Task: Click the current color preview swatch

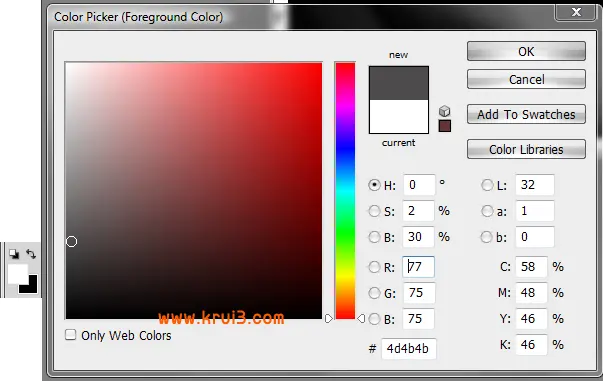Action: (x=399, y=116)
